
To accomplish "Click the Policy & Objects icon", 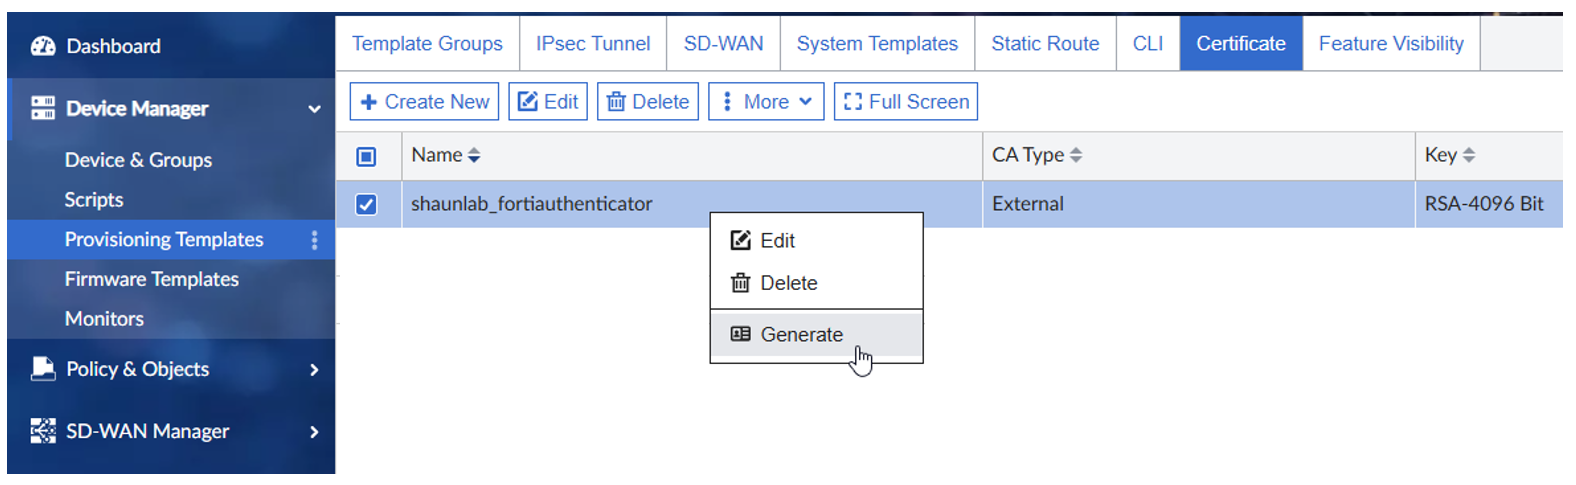I will pos(43,369).
